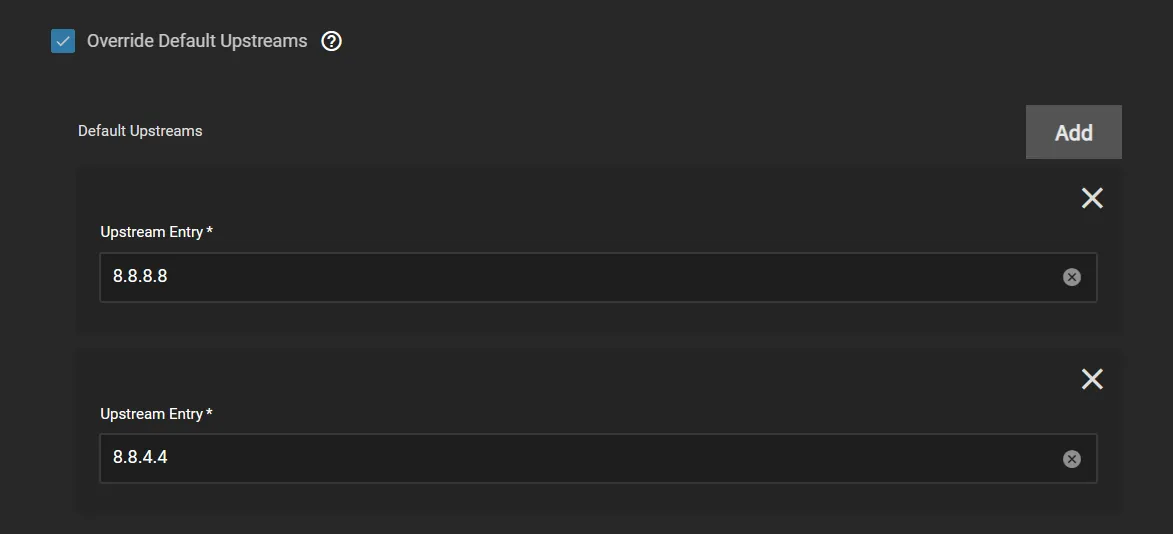Viewport: 1173px width, 534px height.
Task: Focus the input field containing 8.8.8.8
Action: click(600, 277)
